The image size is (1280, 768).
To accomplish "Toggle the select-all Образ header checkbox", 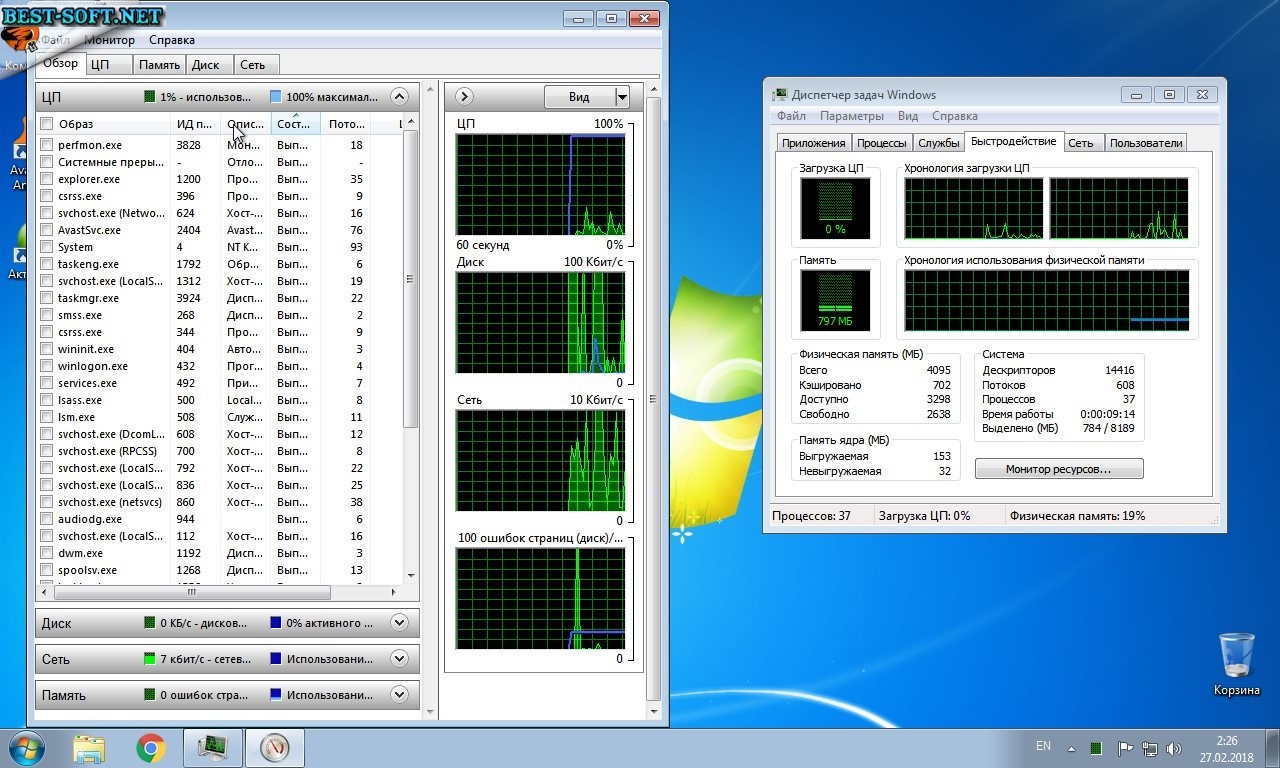I will pos(47,124).
